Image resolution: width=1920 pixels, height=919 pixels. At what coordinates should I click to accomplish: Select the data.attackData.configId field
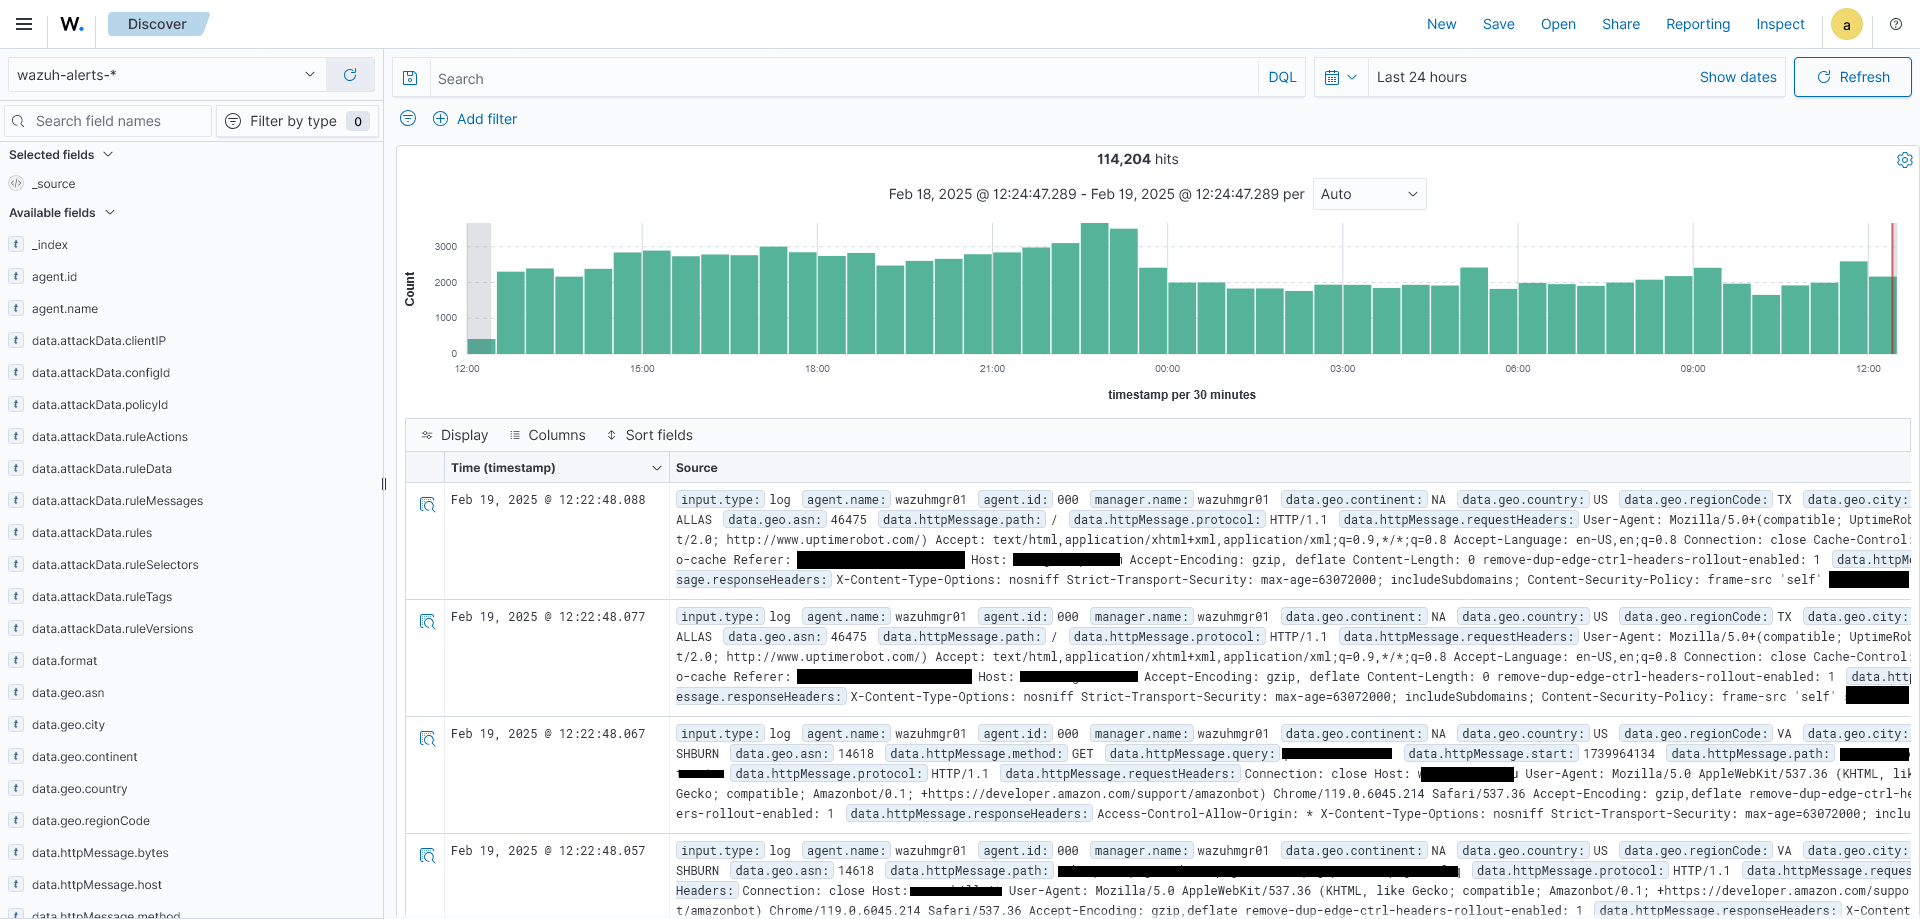coord(101,373)
